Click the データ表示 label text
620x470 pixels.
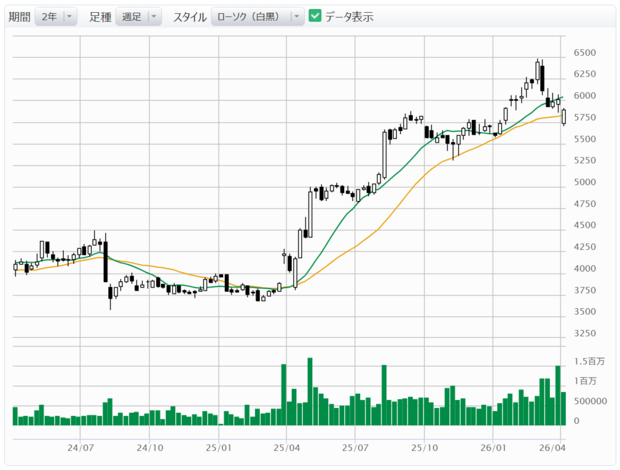pyautogui.click(x=348, y=17)
